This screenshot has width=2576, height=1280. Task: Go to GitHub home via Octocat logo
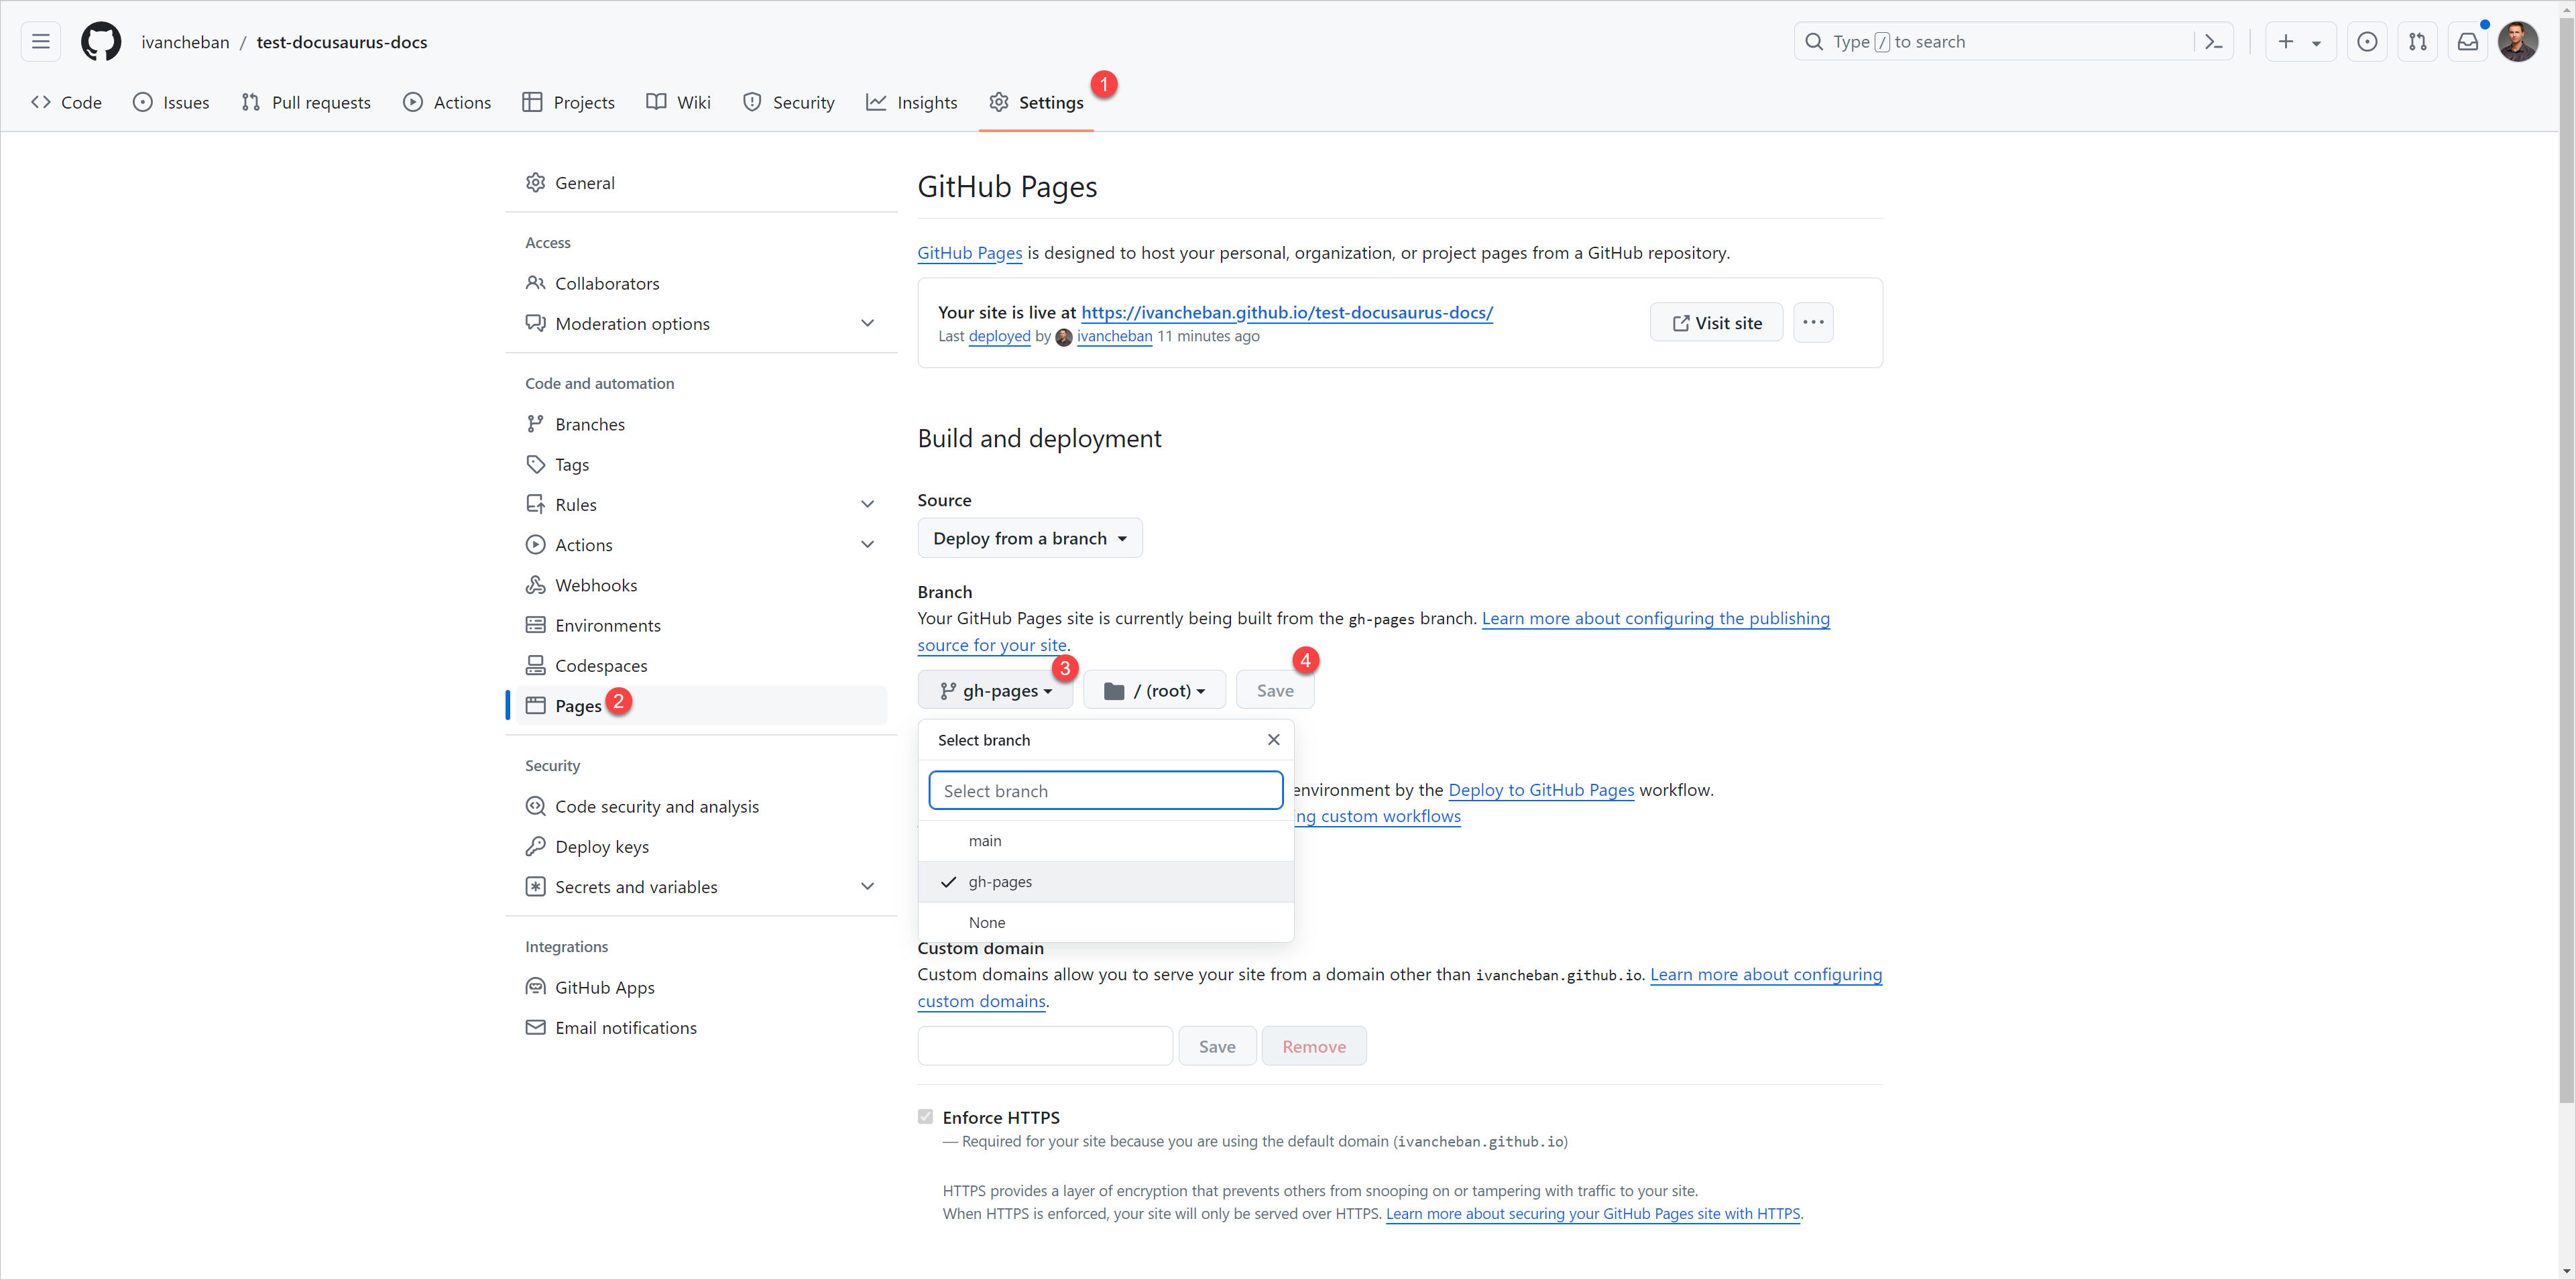pyautogui.click(x=101, y=42)
